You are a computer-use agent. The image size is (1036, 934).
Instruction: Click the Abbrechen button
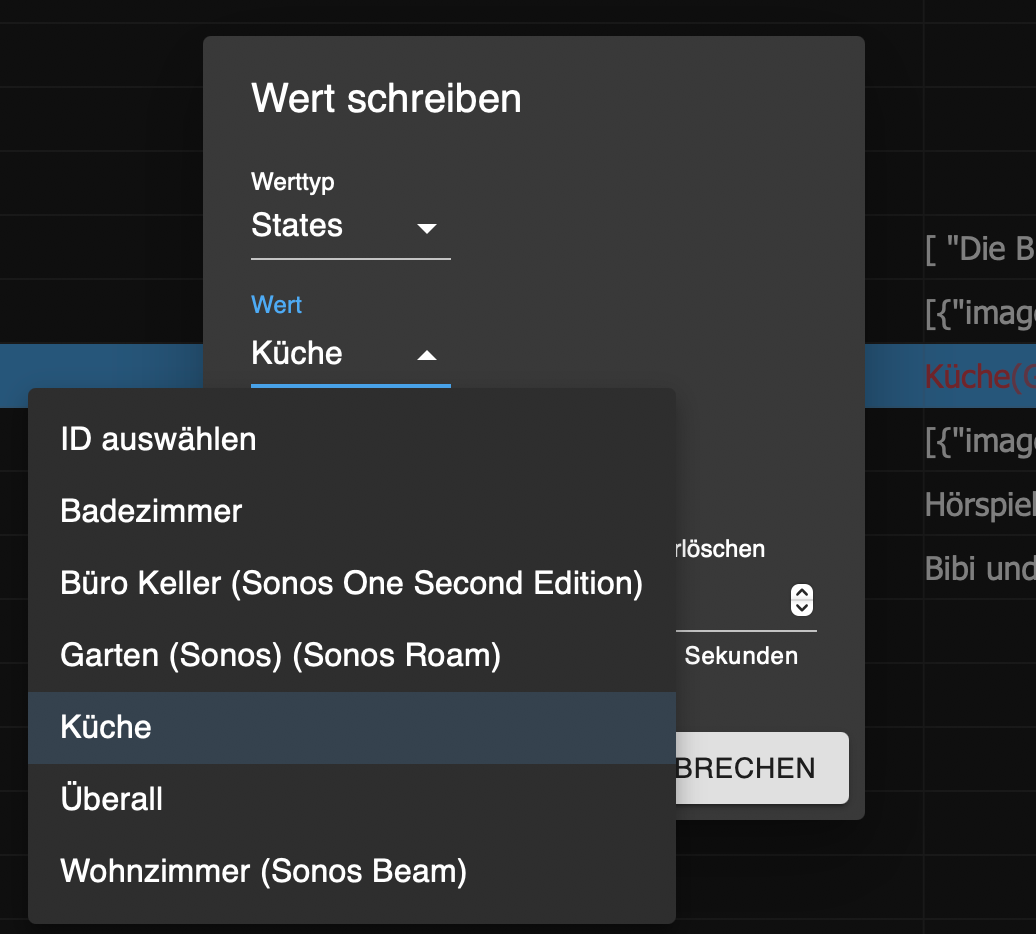tap(761, 768)
